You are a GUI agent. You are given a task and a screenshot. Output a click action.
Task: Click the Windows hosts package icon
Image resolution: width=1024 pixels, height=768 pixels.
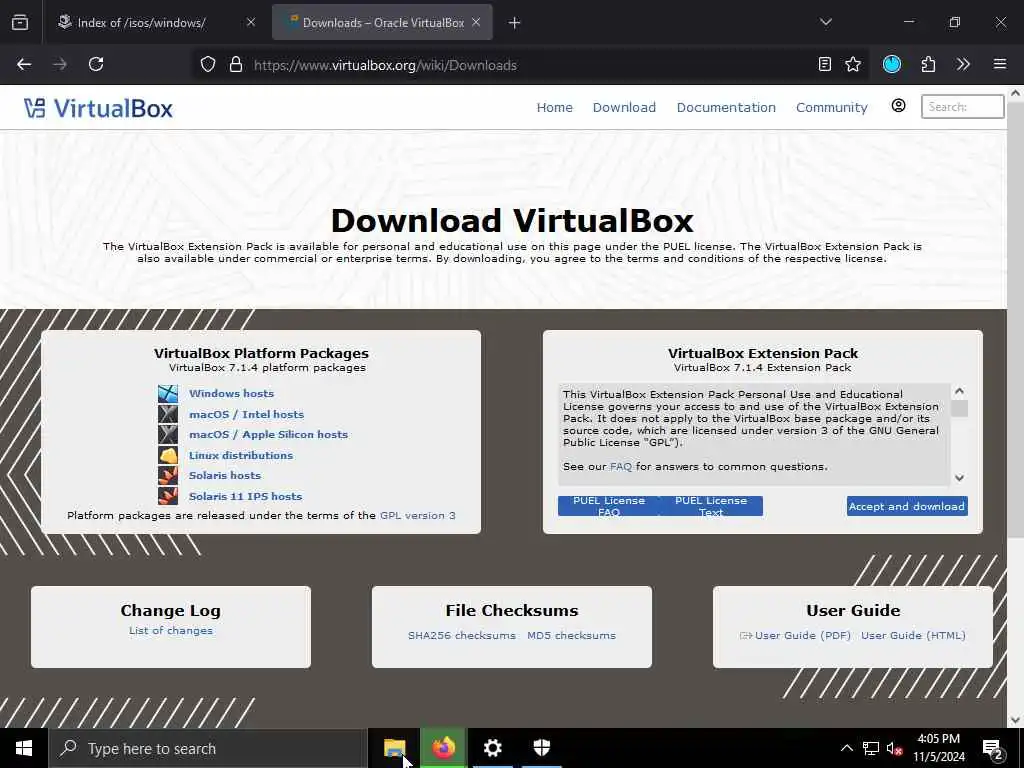pyautogui.click(x=168, y=393)
